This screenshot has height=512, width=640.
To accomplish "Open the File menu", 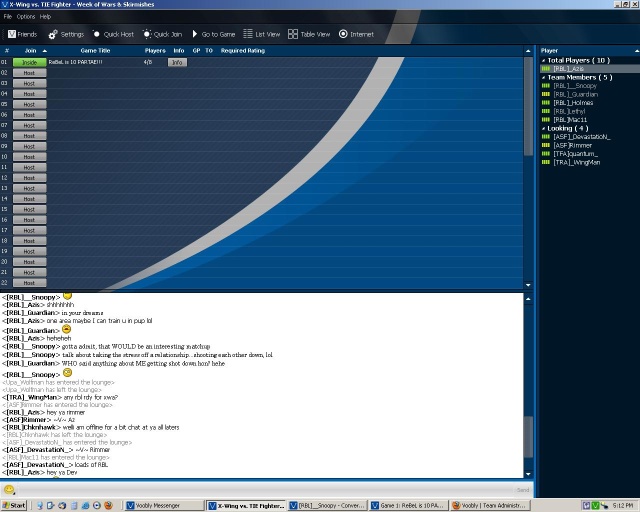I will (x=8, y=17).
